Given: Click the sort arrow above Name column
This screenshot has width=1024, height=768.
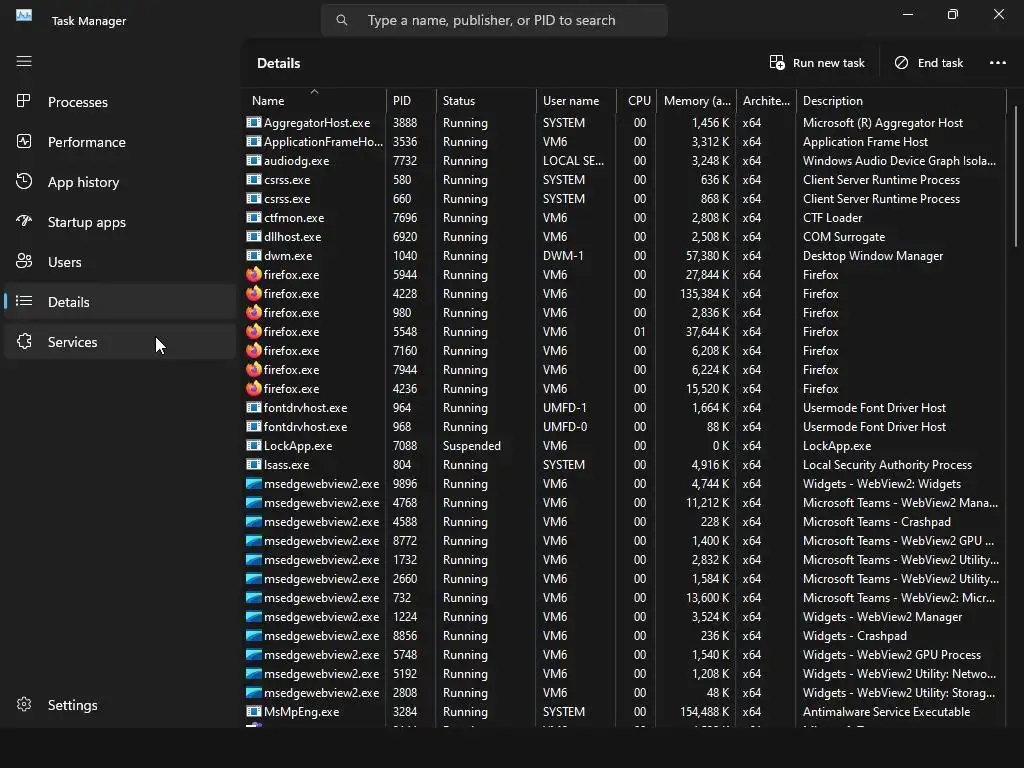Looking at the screenshot, I should coord(314,91).
